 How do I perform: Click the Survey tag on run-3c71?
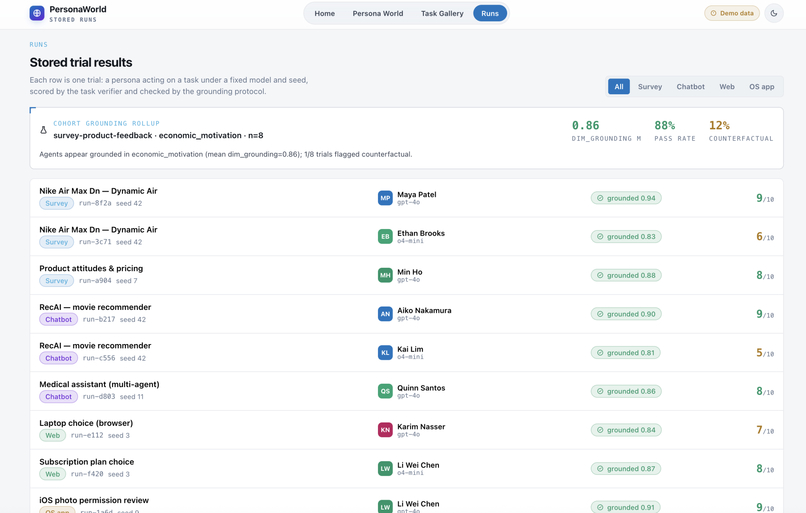click(x=57, y=242)
